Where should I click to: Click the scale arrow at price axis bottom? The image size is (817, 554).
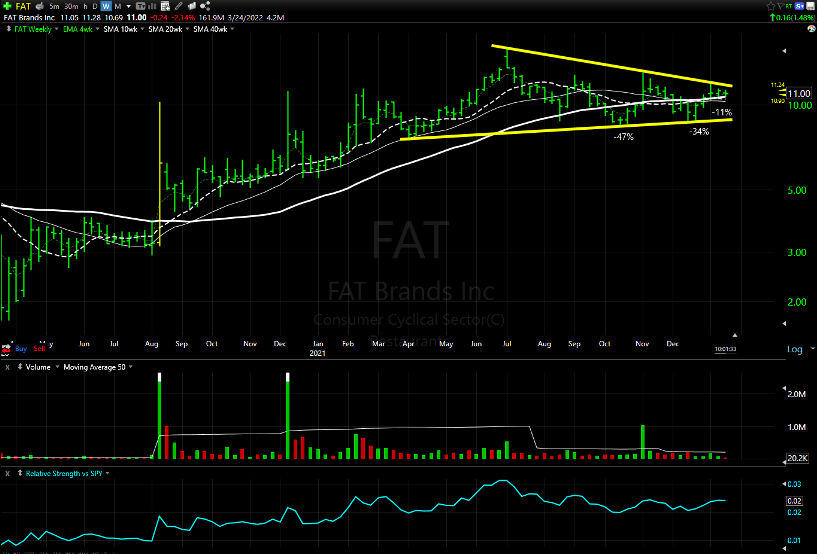[785, 324]
